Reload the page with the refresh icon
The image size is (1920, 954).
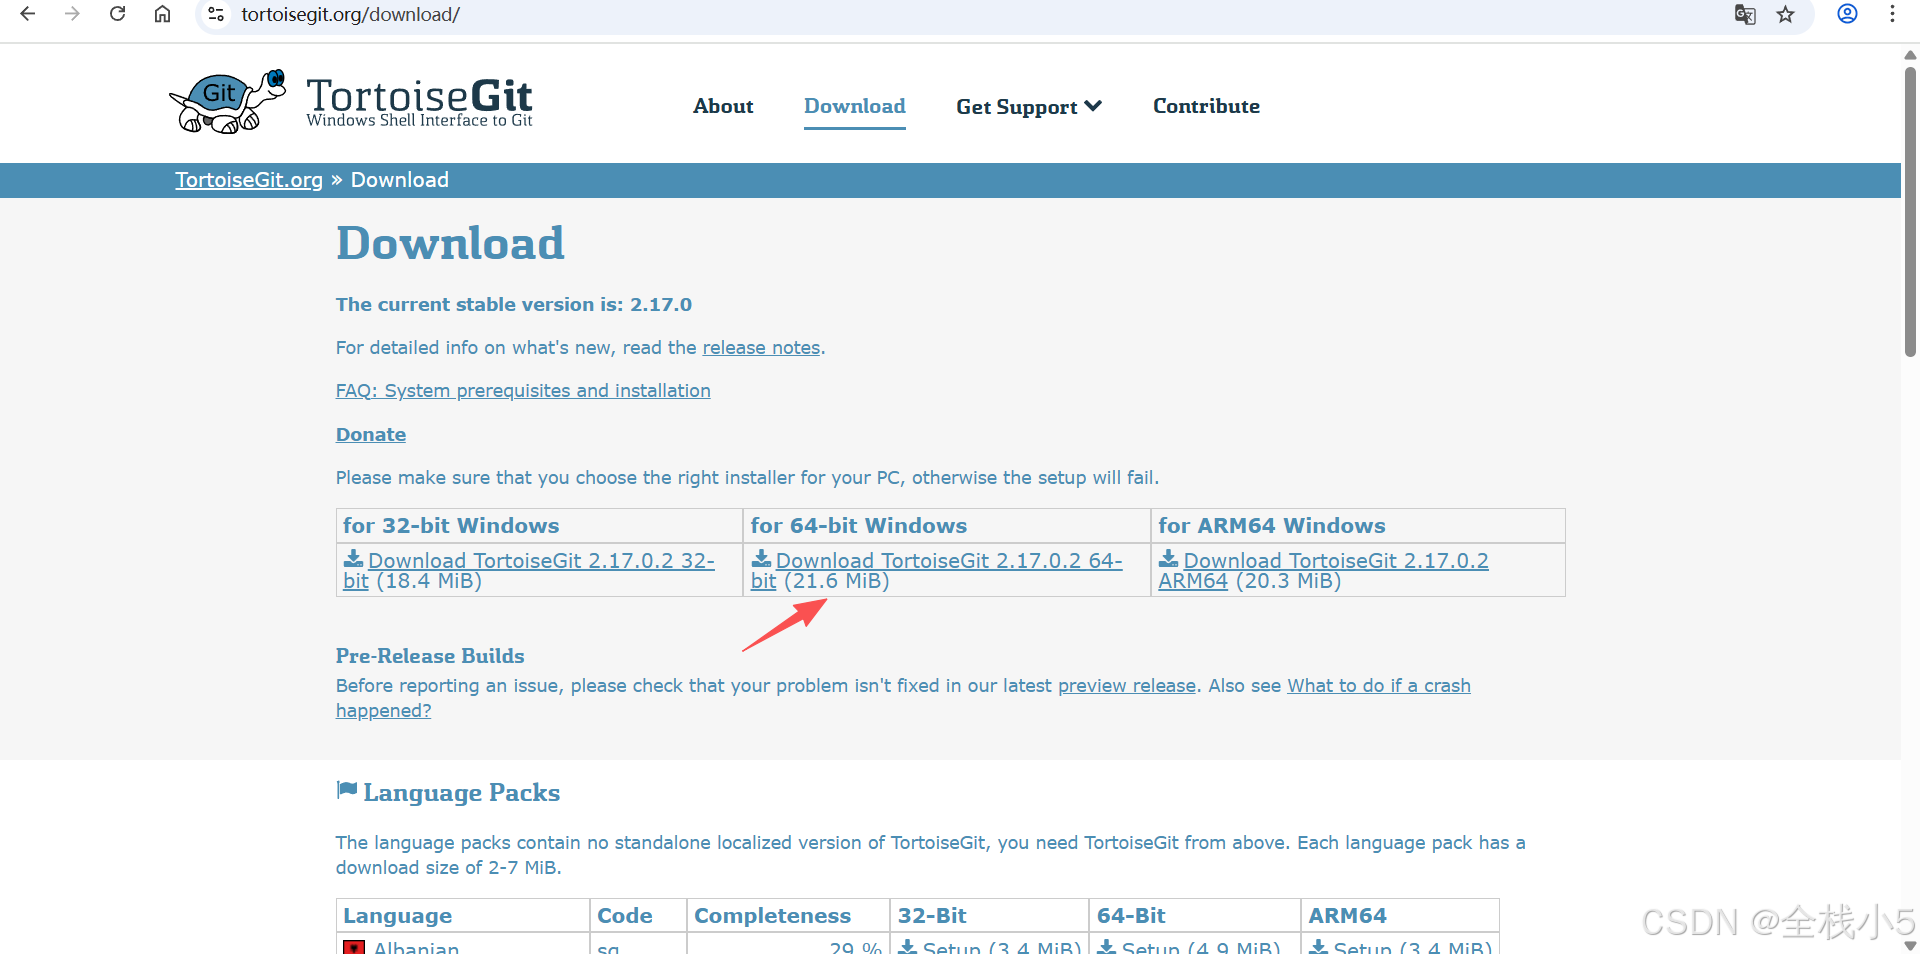[117, 14]
